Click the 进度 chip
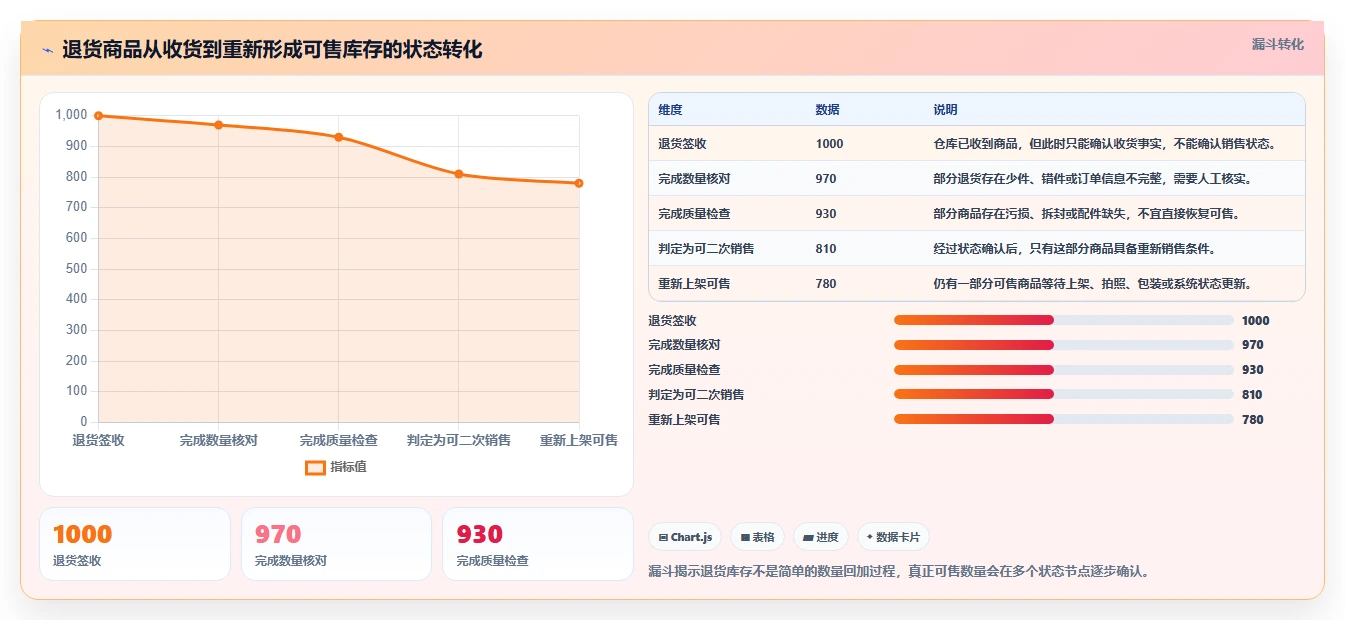This screenshot has height=620, width=1345. pyautogui.click(x=820, y=537)
